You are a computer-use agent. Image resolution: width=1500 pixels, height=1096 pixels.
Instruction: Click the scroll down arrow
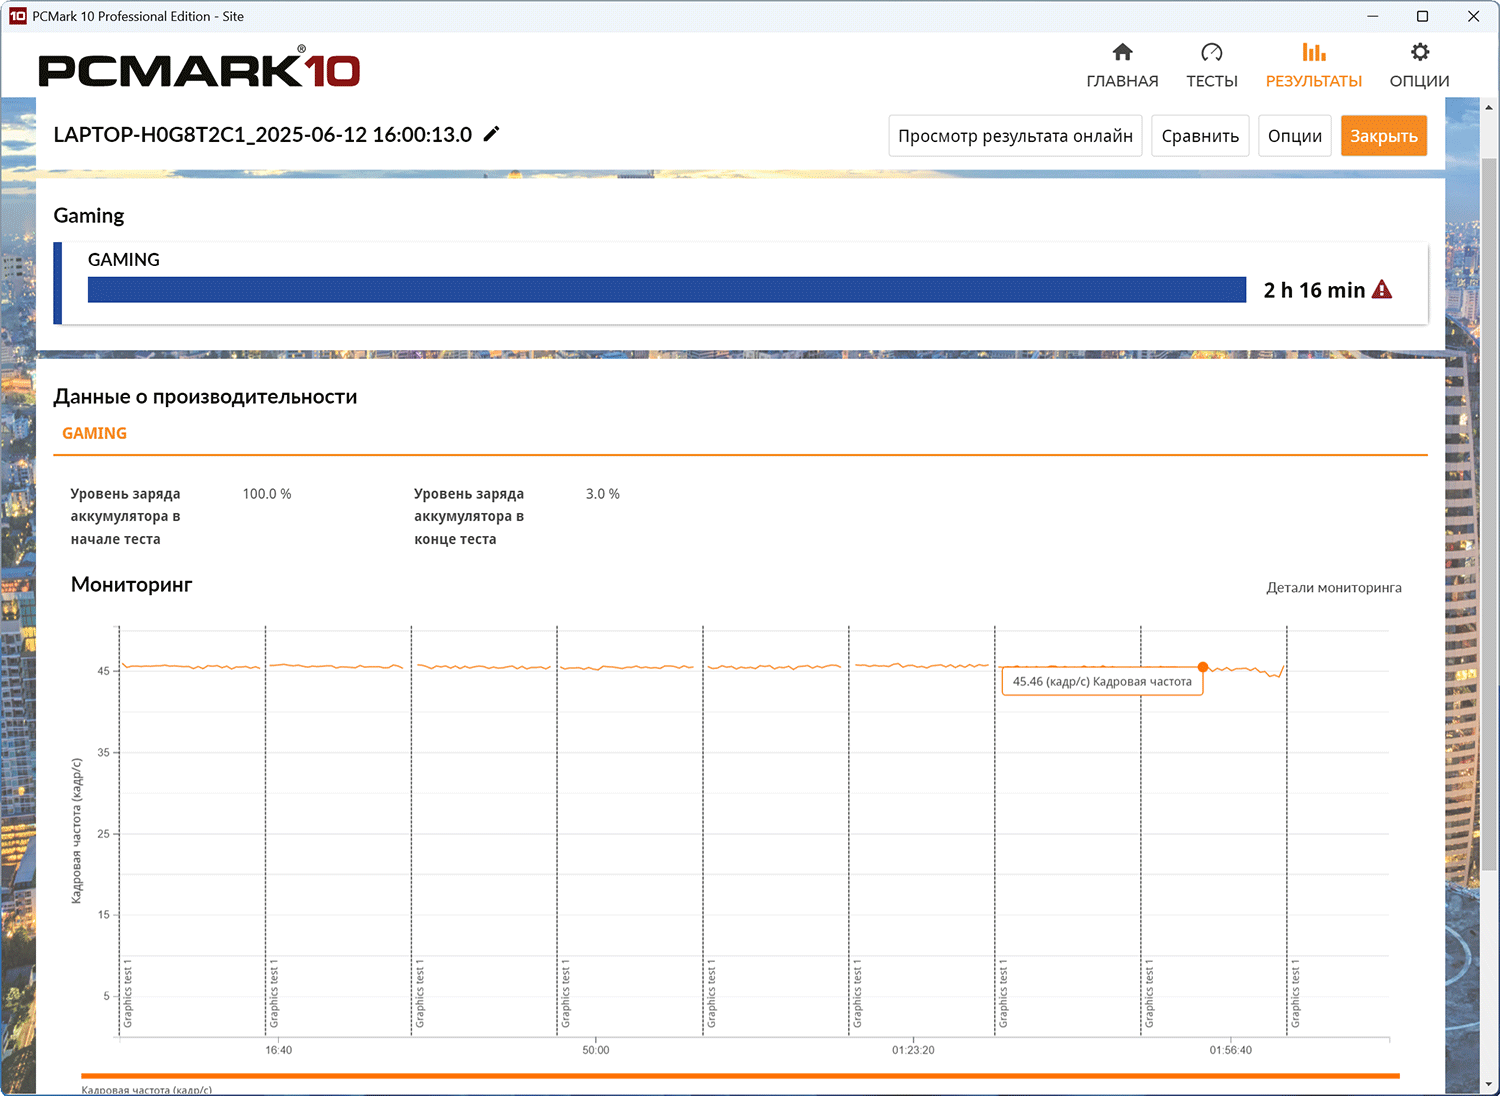click(1488, 1085)
